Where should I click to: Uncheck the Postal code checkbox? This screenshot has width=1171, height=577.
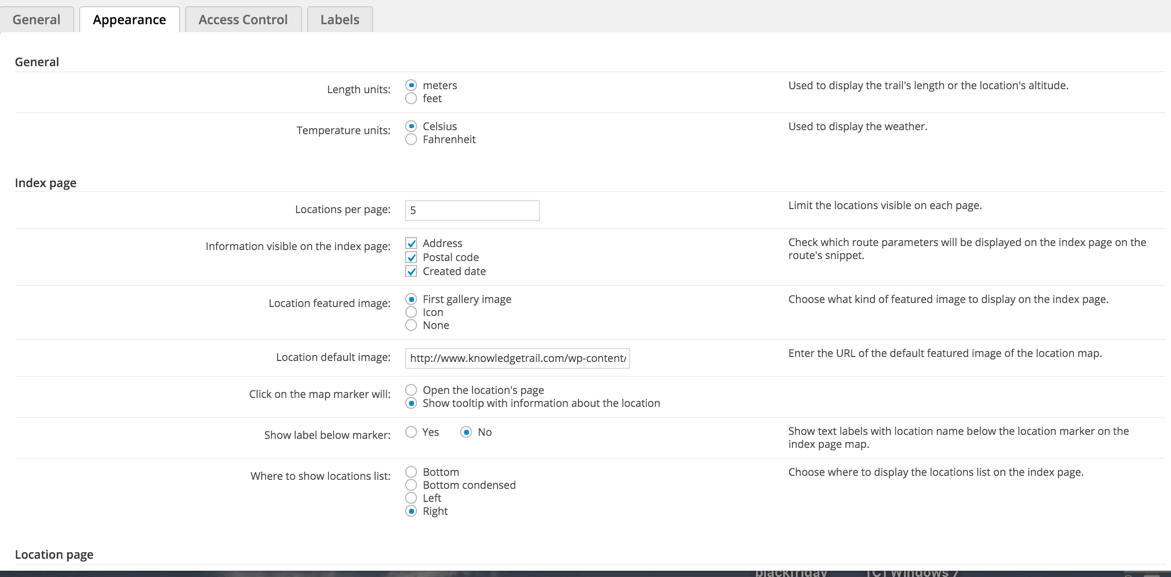[x=411, y=258]
